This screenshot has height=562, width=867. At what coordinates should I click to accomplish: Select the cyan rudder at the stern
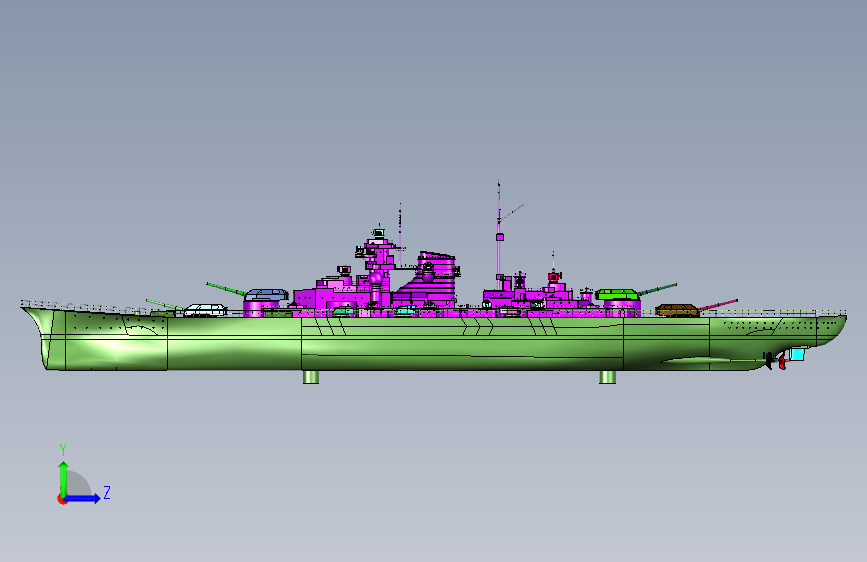click(x=797, y=354)
